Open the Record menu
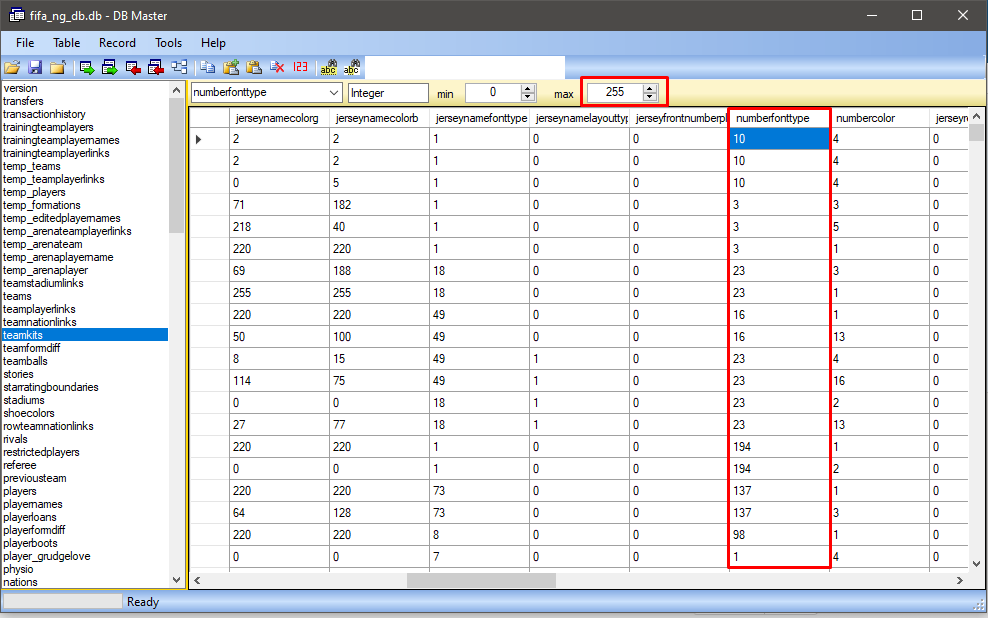Image resolution: width=988 pixels, height=618 pixels. click(x=117, y=43)
